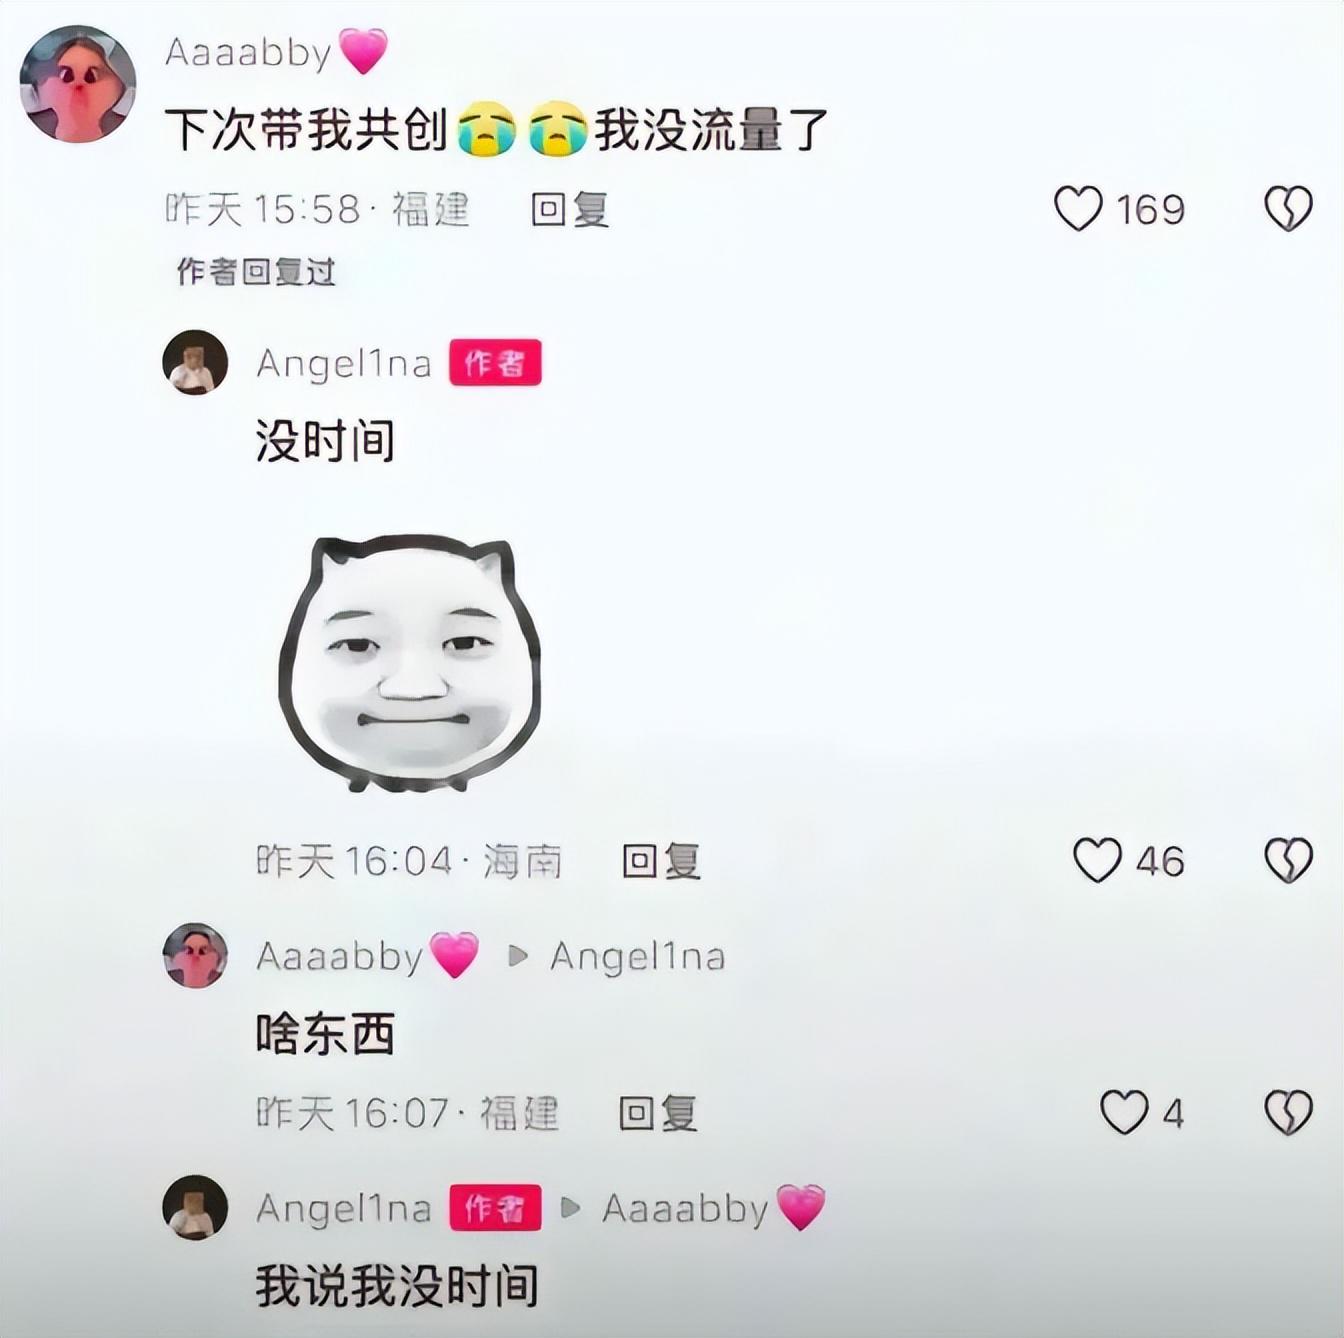Image resolution: width=1344 pixels, height=1338 pixels.
Task: Tap the replied-to name Aaaabby in last reply
Action: [x=684, y=1208]
